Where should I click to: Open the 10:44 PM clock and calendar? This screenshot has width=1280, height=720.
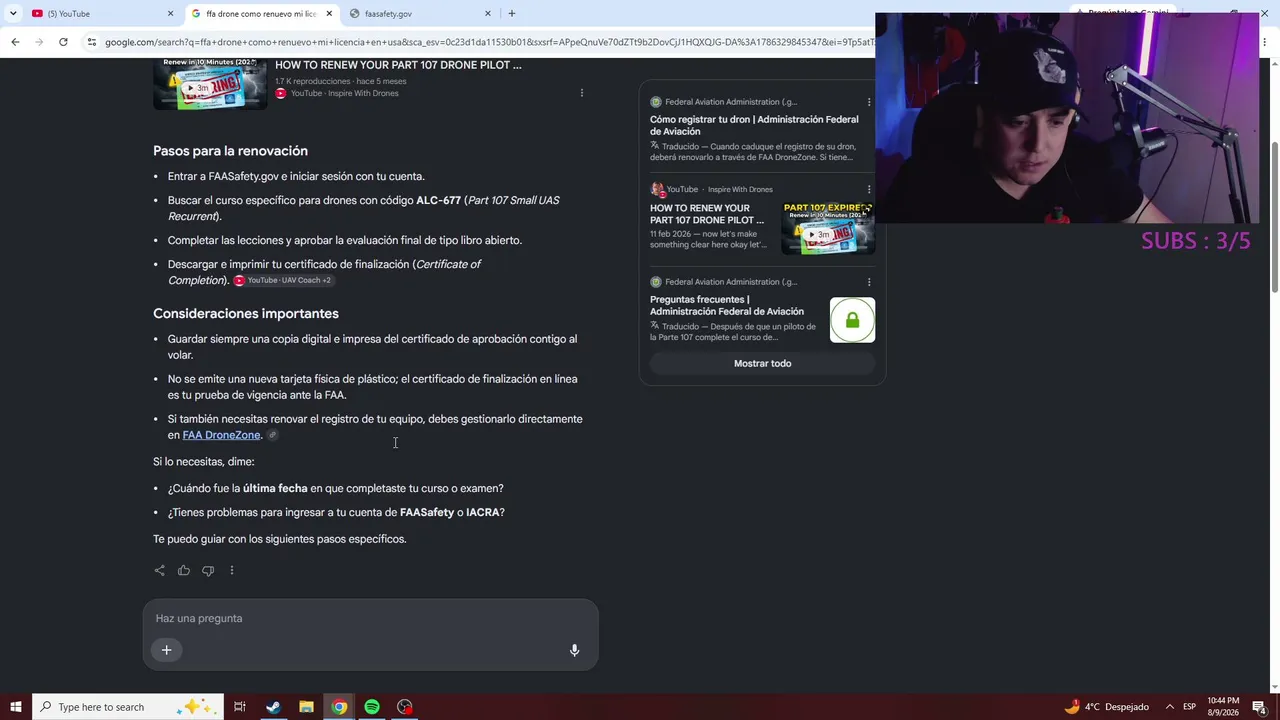click(x=1223, y=707)
